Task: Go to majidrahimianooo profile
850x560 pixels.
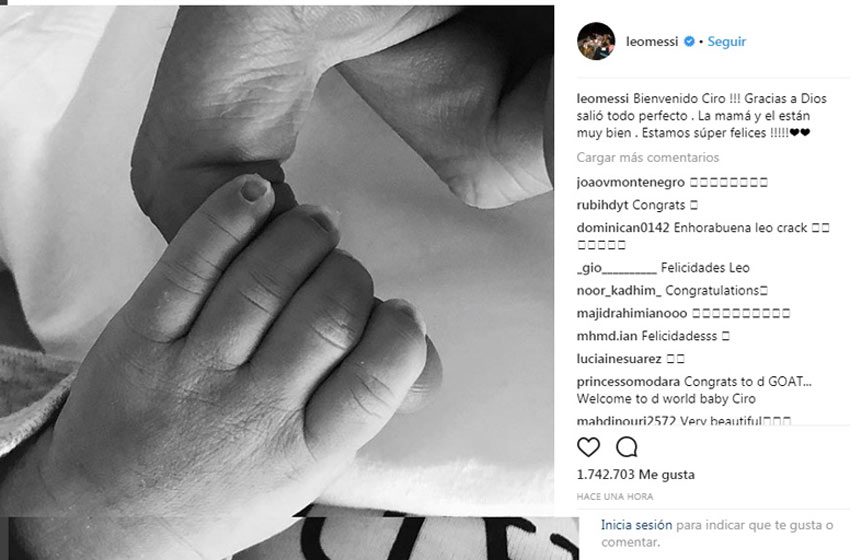Action: point(632,313)
